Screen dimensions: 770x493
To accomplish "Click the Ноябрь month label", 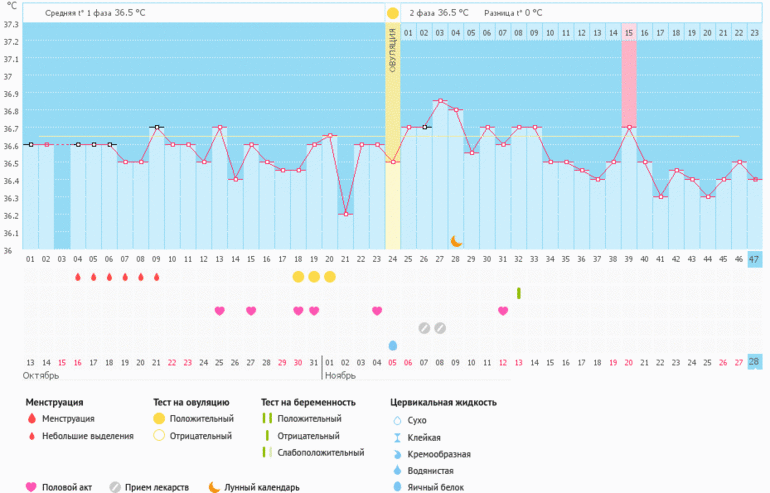I will (341, 376).
